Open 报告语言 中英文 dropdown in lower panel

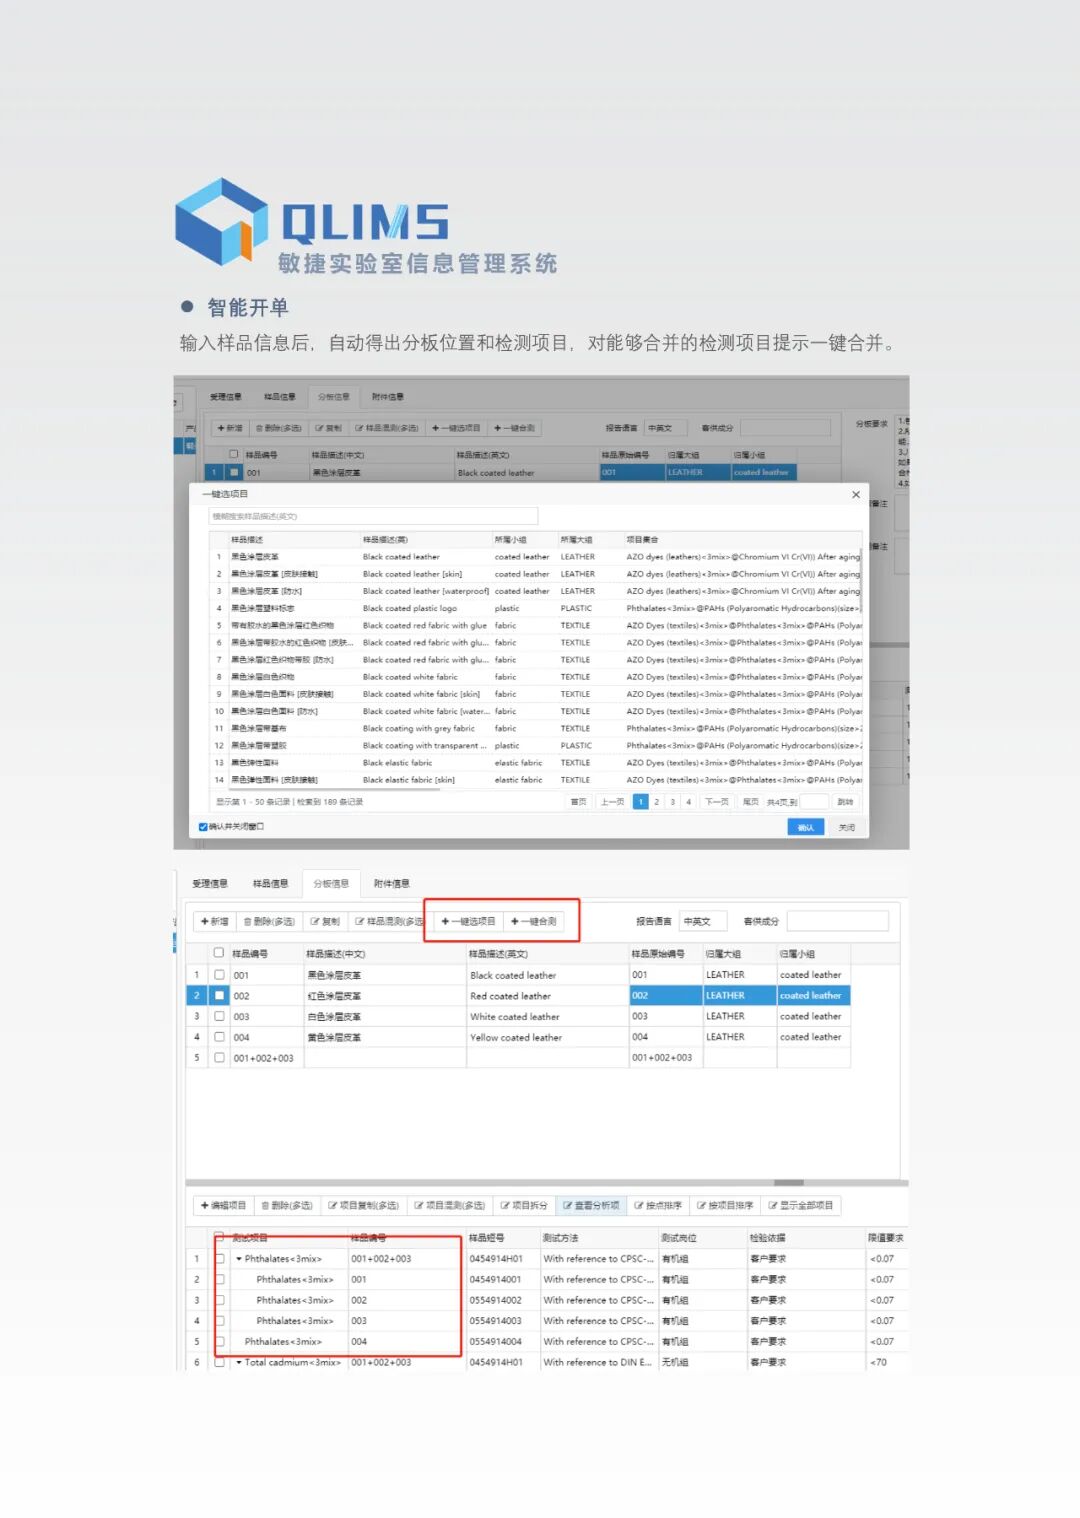click(x=703, y=922)
